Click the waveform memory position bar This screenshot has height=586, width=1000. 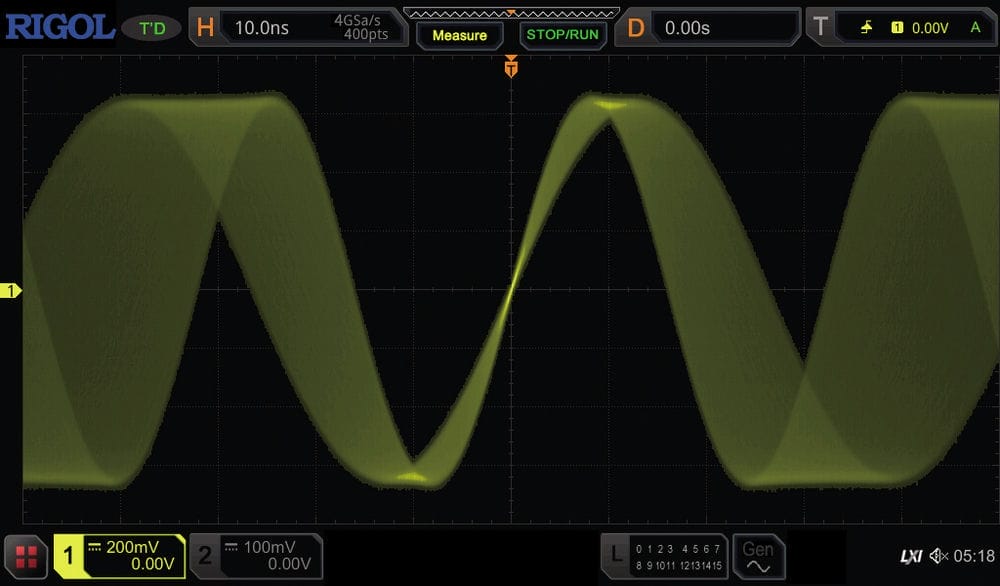click(x=511, y=13)
